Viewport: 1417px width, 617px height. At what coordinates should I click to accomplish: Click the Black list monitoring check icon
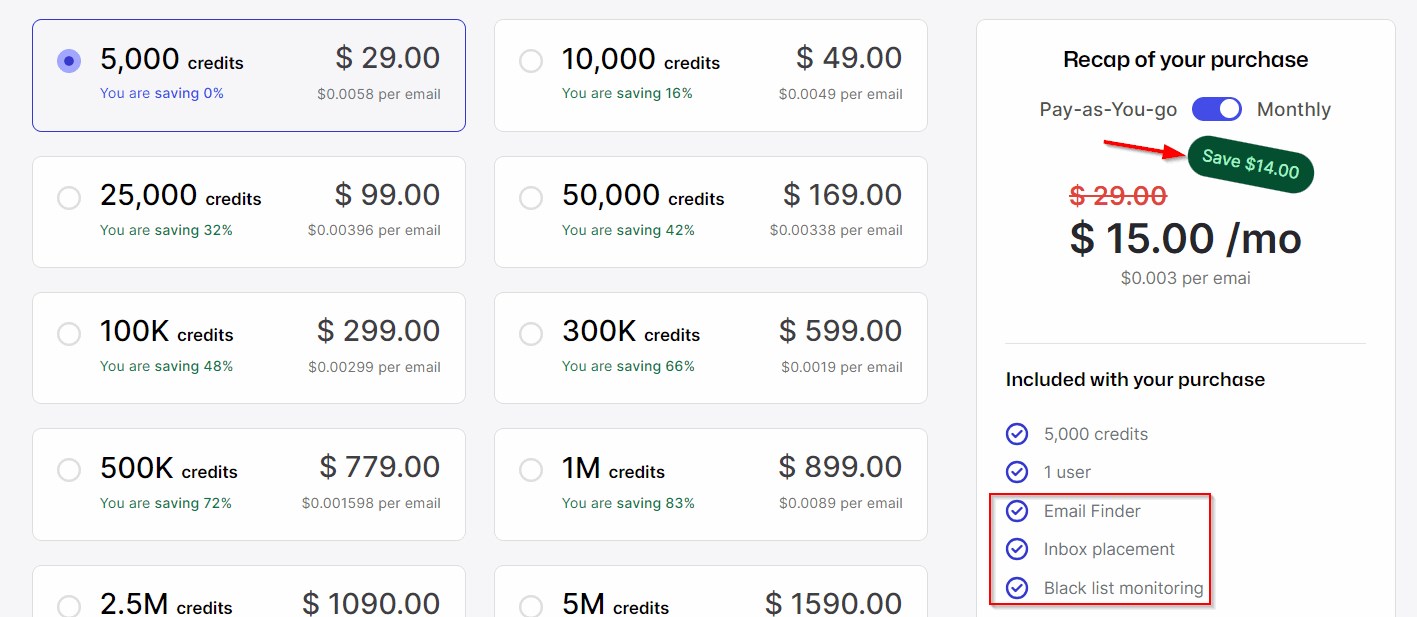coord(1017,588)
